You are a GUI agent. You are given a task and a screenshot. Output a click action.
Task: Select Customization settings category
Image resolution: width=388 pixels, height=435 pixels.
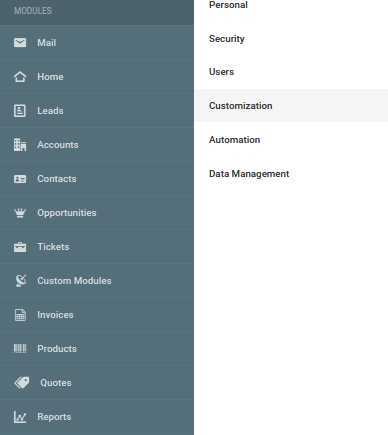click(x=291, y=106)
